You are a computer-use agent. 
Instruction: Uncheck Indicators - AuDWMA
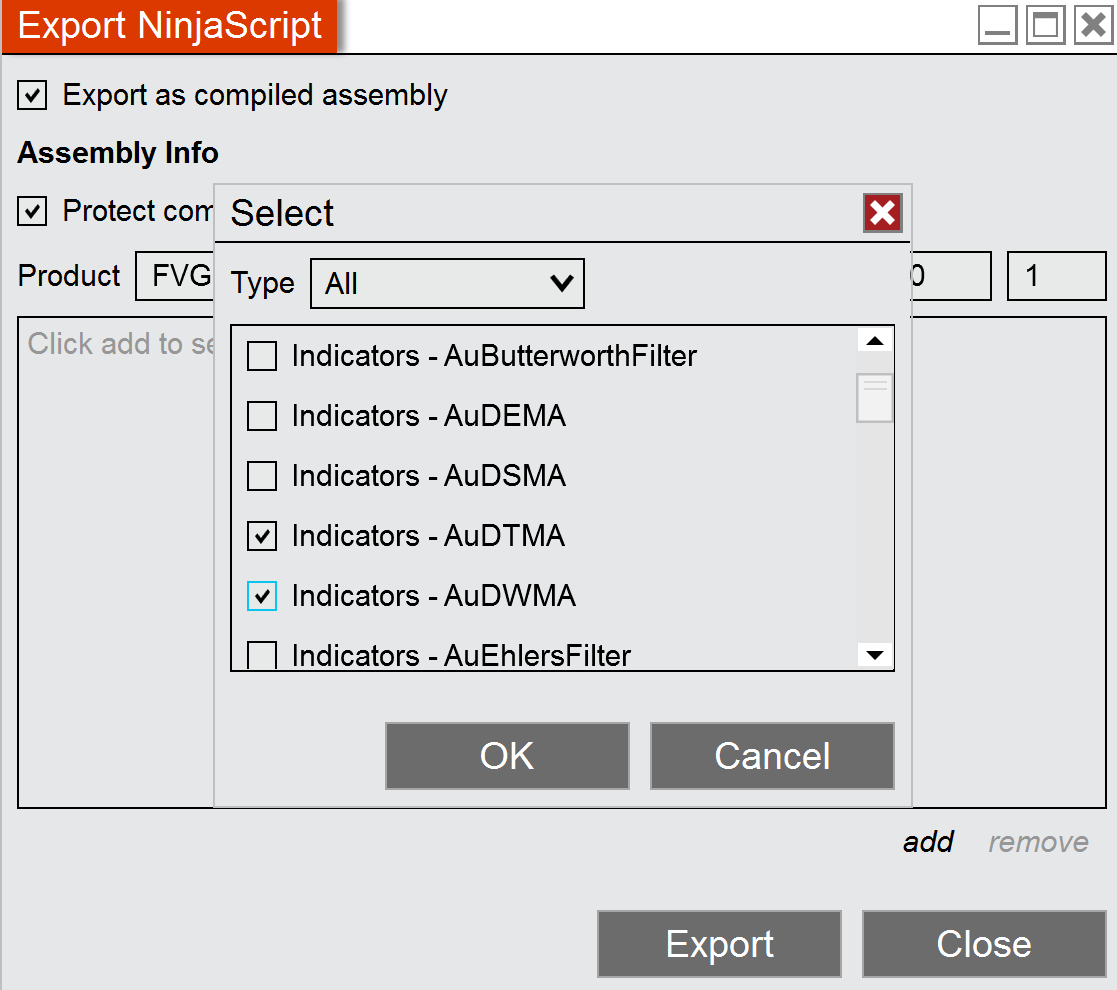[x=261, y=596]
